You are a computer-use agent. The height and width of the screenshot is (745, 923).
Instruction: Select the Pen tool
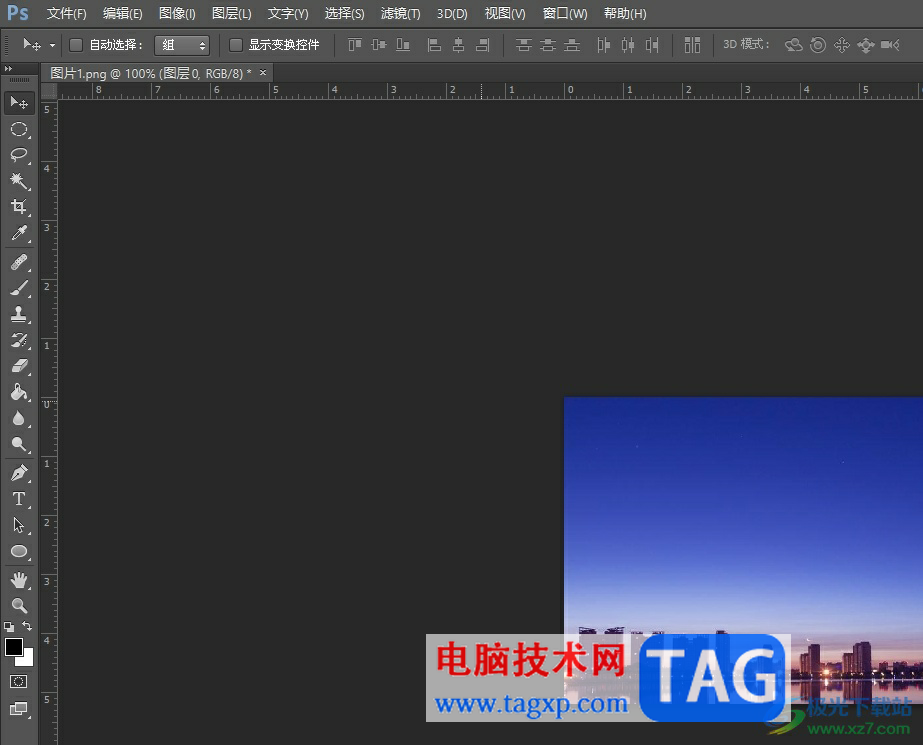tap(19, 473)
